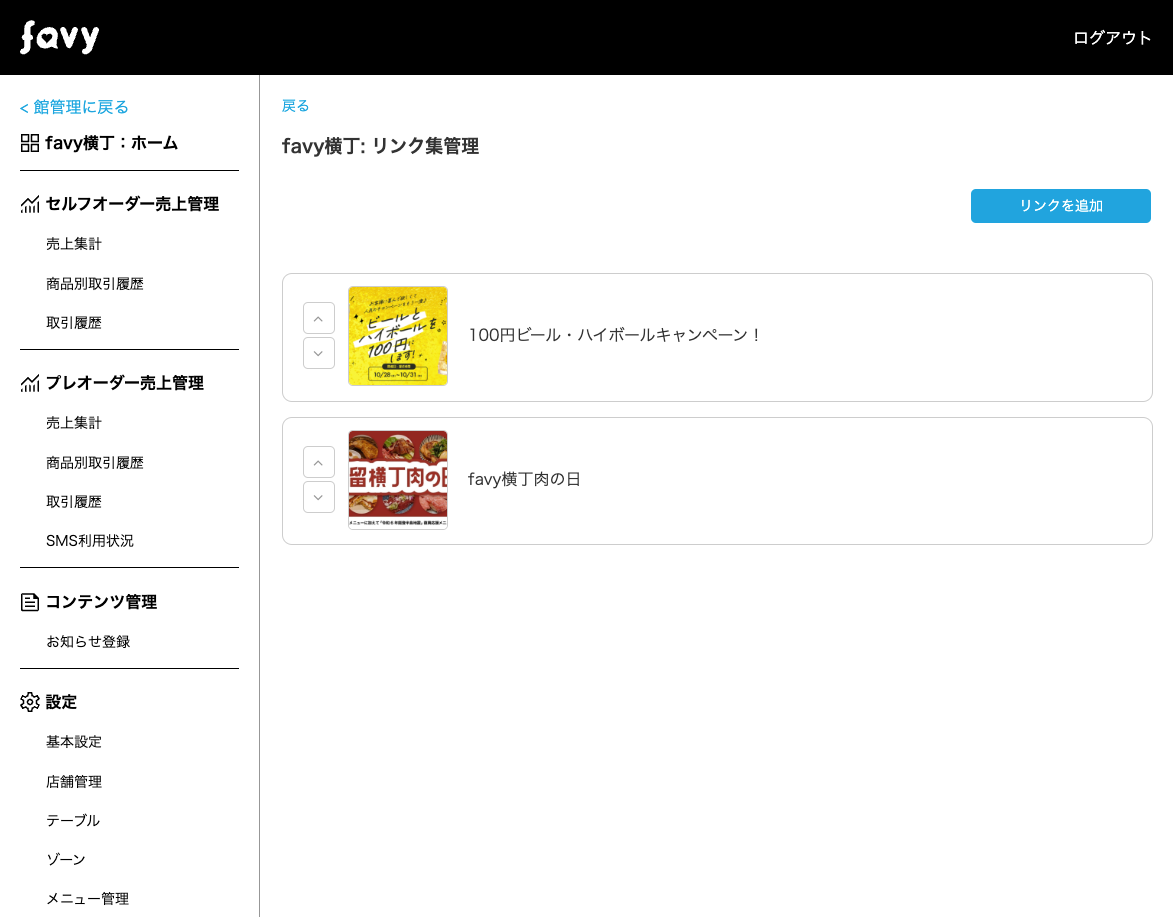Open テーブル settings
The height and width of the screenshot is (917, 1173).
click(x=73, y=821)
